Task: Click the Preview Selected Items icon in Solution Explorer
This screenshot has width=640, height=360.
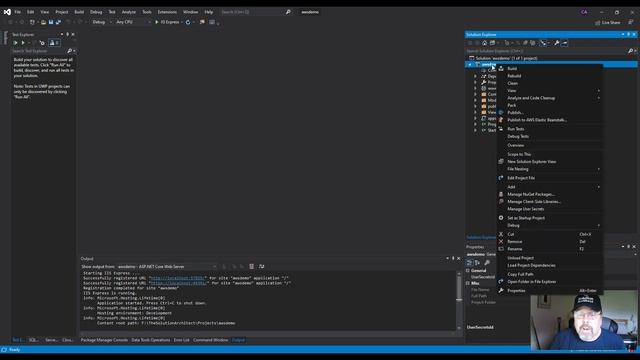Action: (564, 43)
